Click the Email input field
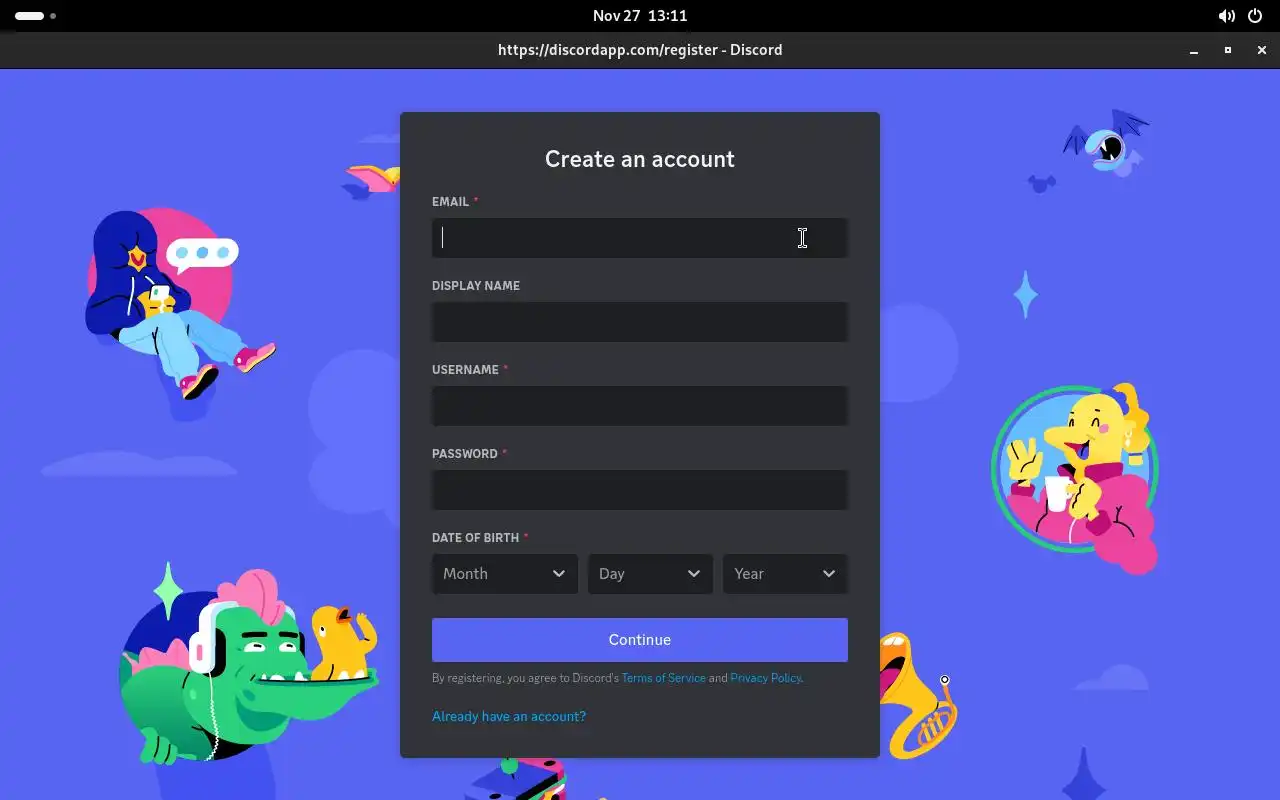 (x=640, y=238)
